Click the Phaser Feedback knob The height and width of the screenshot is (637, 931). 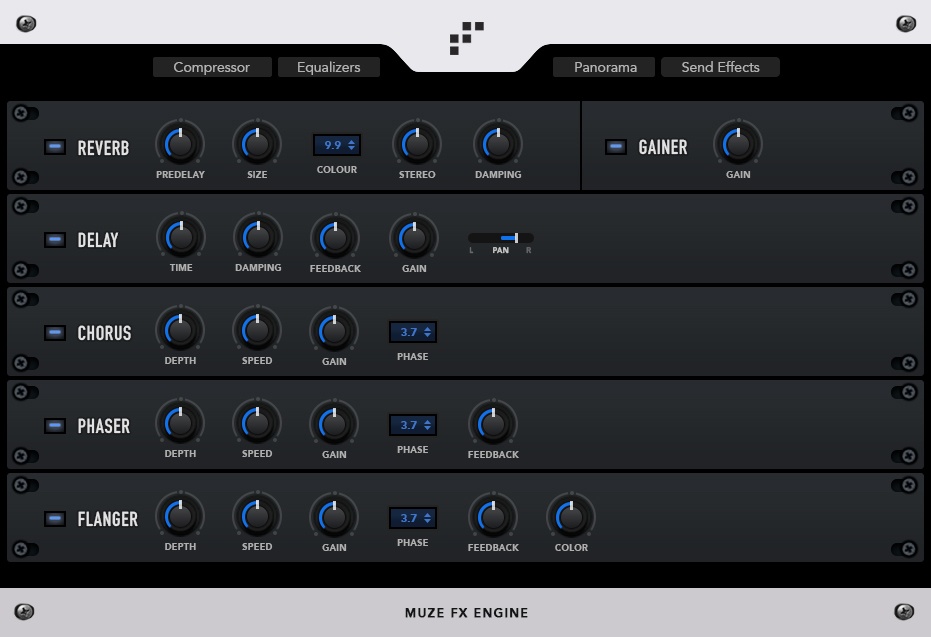[x=493, y=424]
